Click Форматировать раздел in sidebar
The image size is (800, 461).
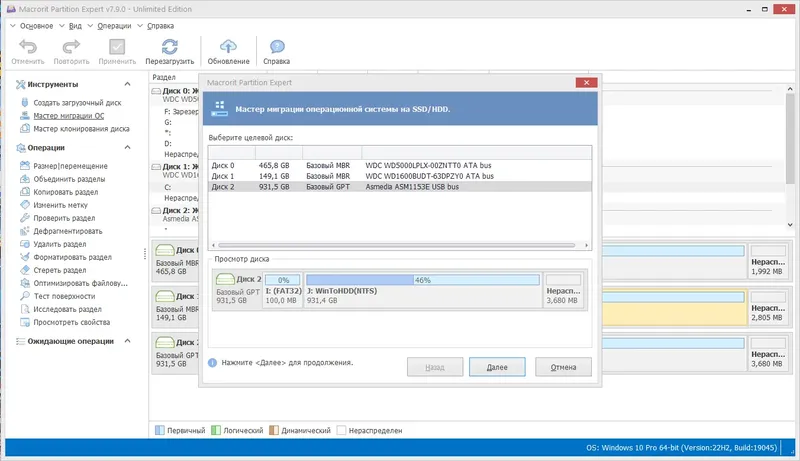pos(72,257)
